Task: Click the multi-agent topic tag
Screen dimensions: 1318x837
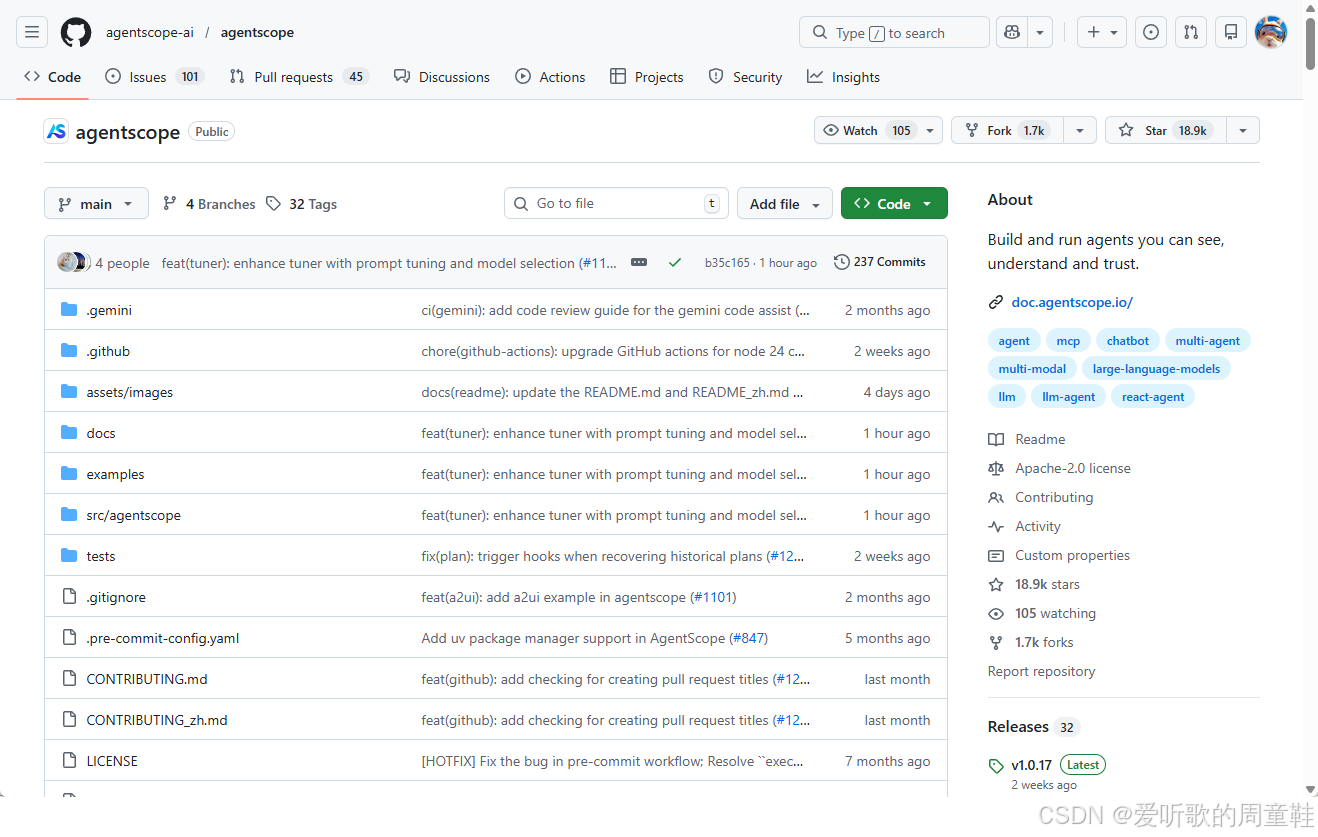Action: [1207, 341]
